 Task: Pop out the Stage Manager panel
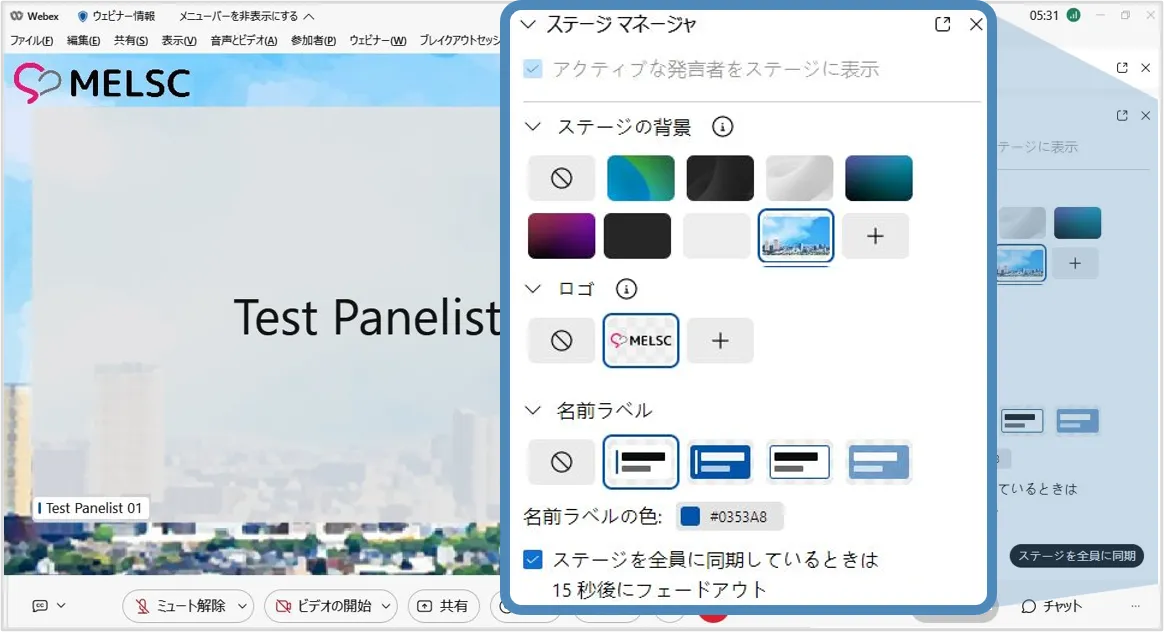[x=942, y=25]
